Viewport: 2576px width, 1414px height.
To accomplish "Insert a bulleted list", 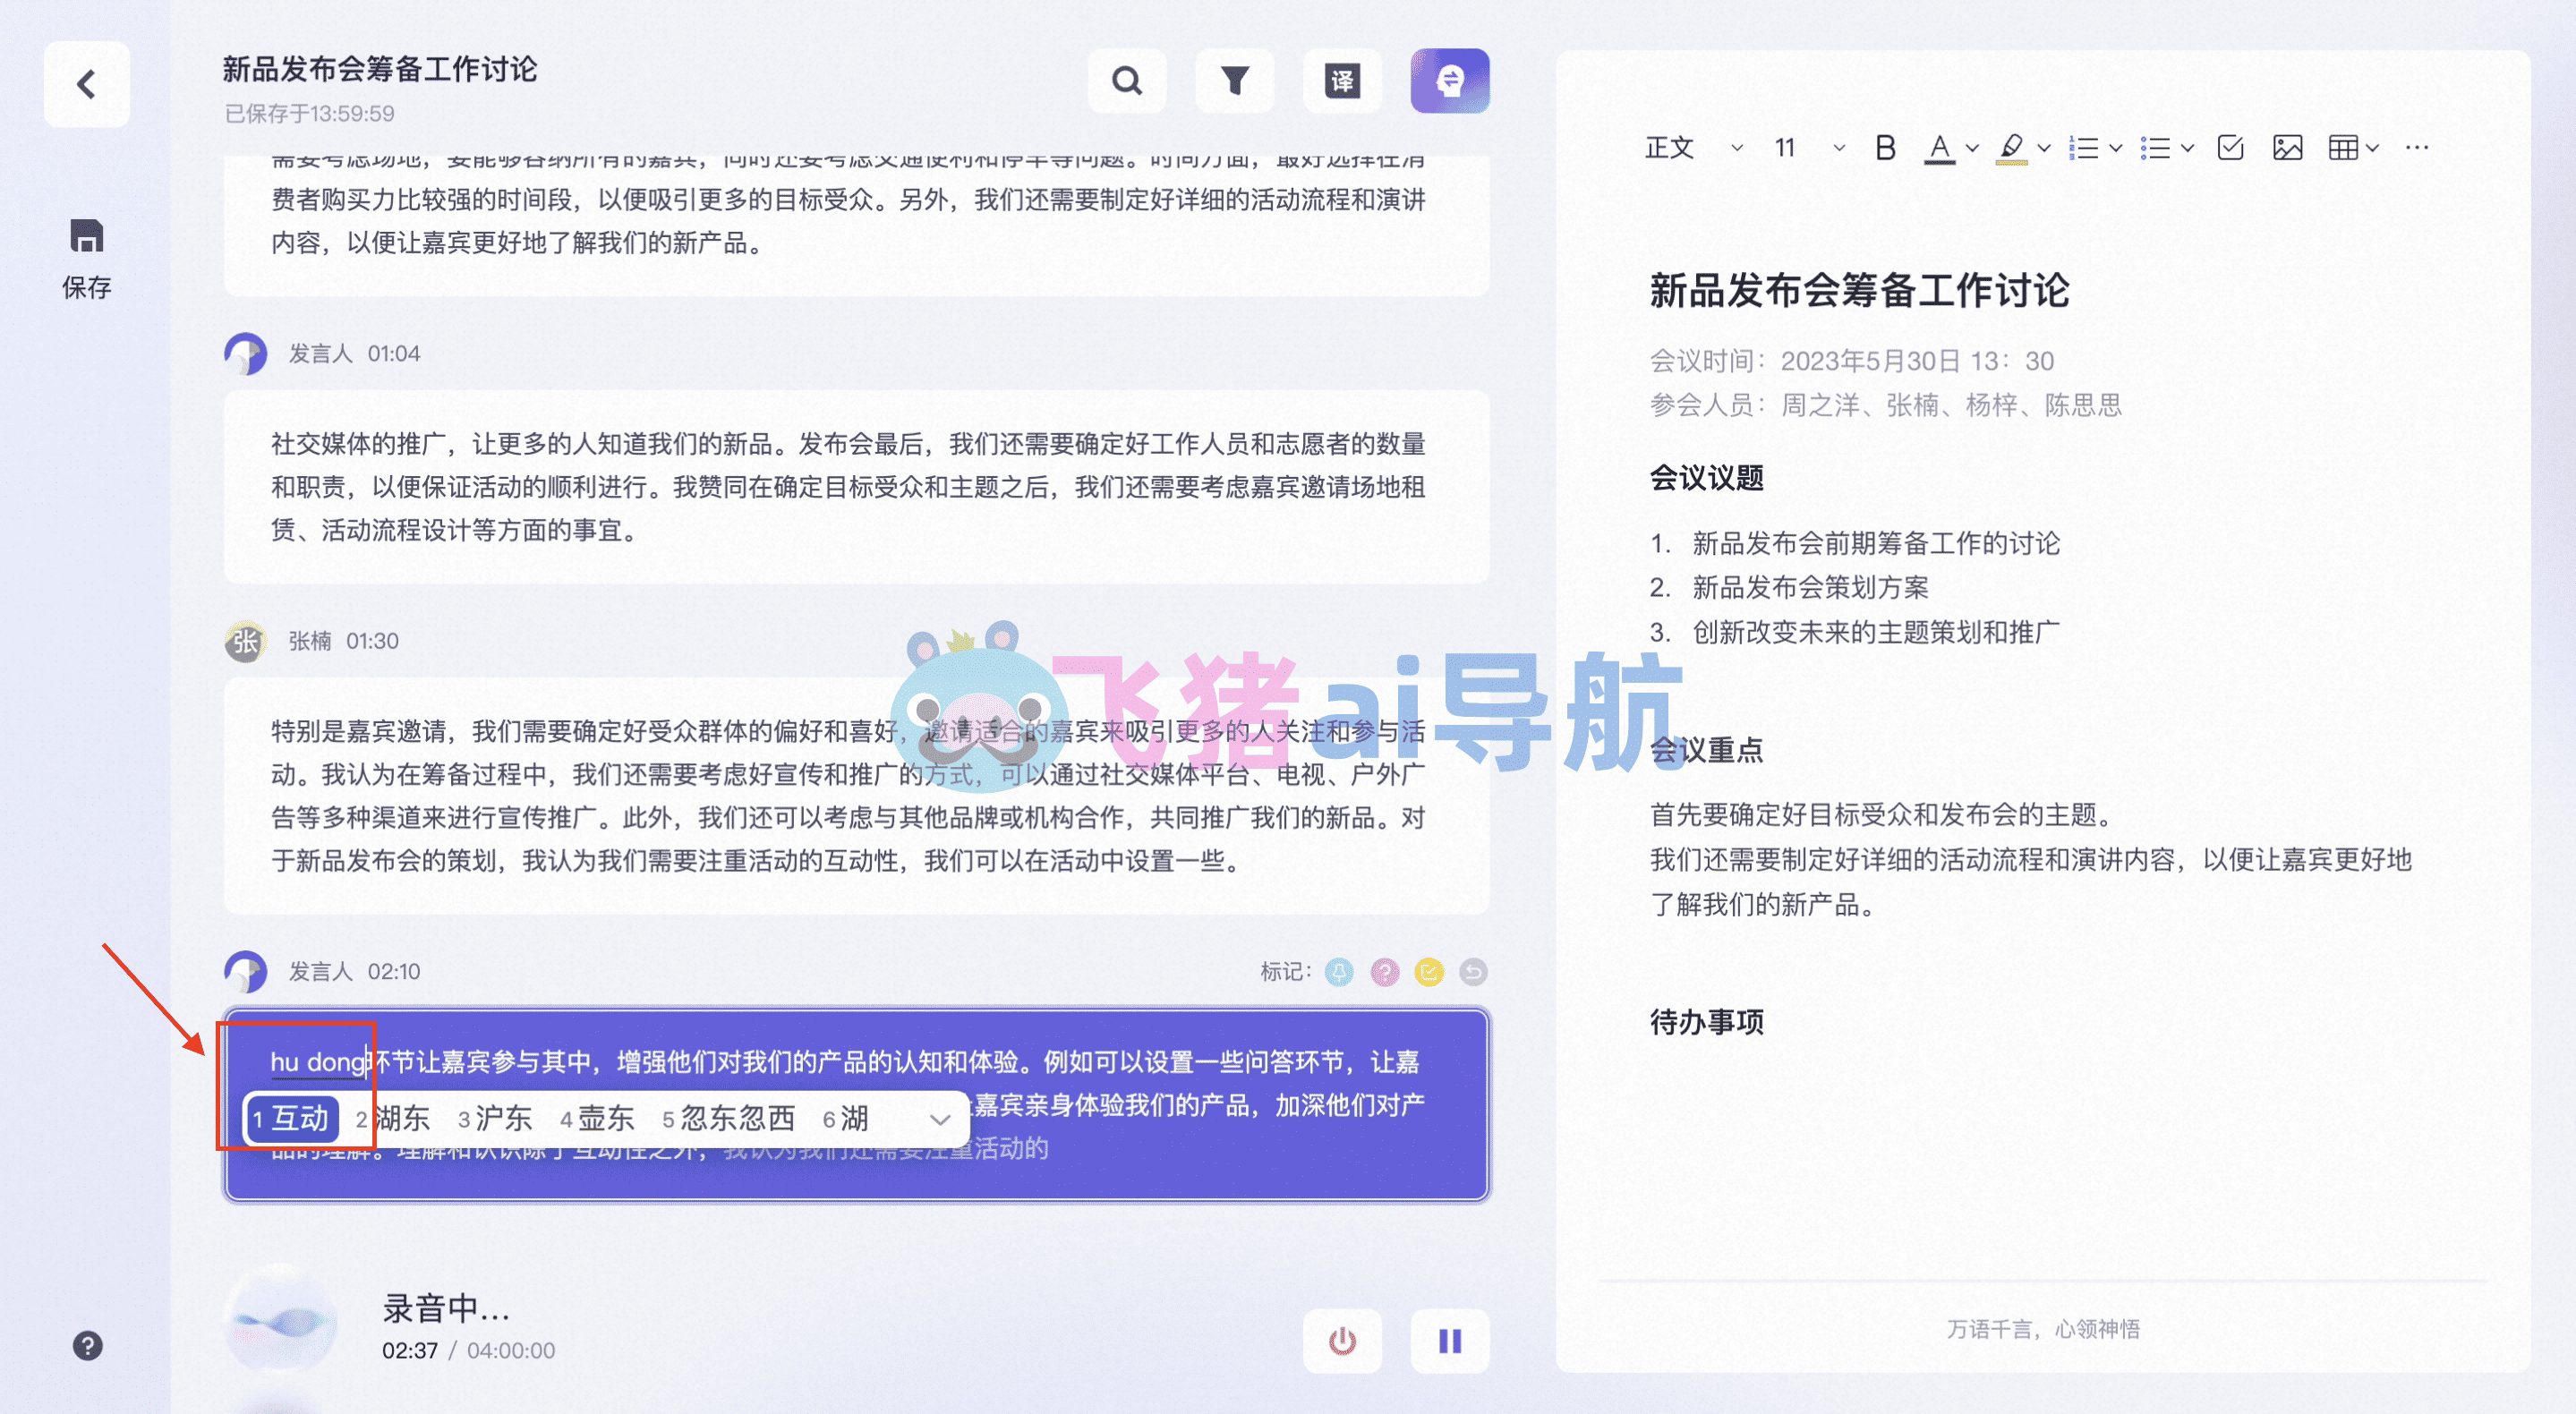I will pyautogui.click(x=2156, y=148).
